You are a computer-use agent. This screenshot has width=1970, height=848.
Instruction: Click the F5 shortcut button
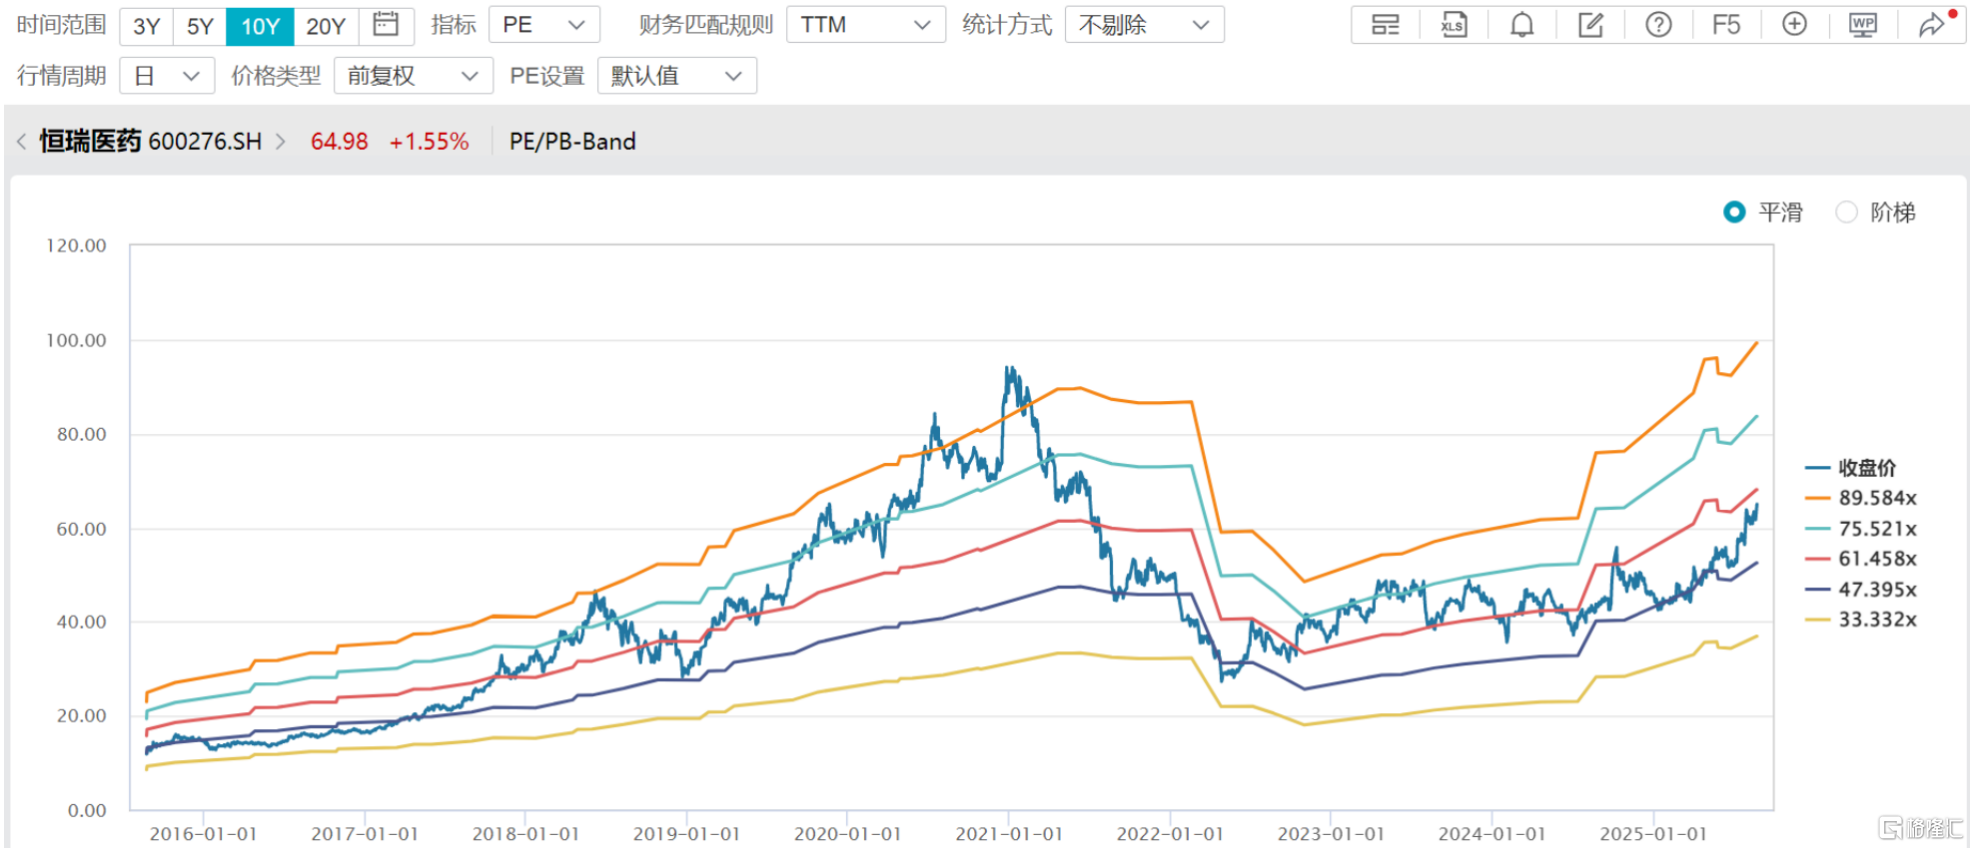pyautogui.click(x=1726, y=25)
